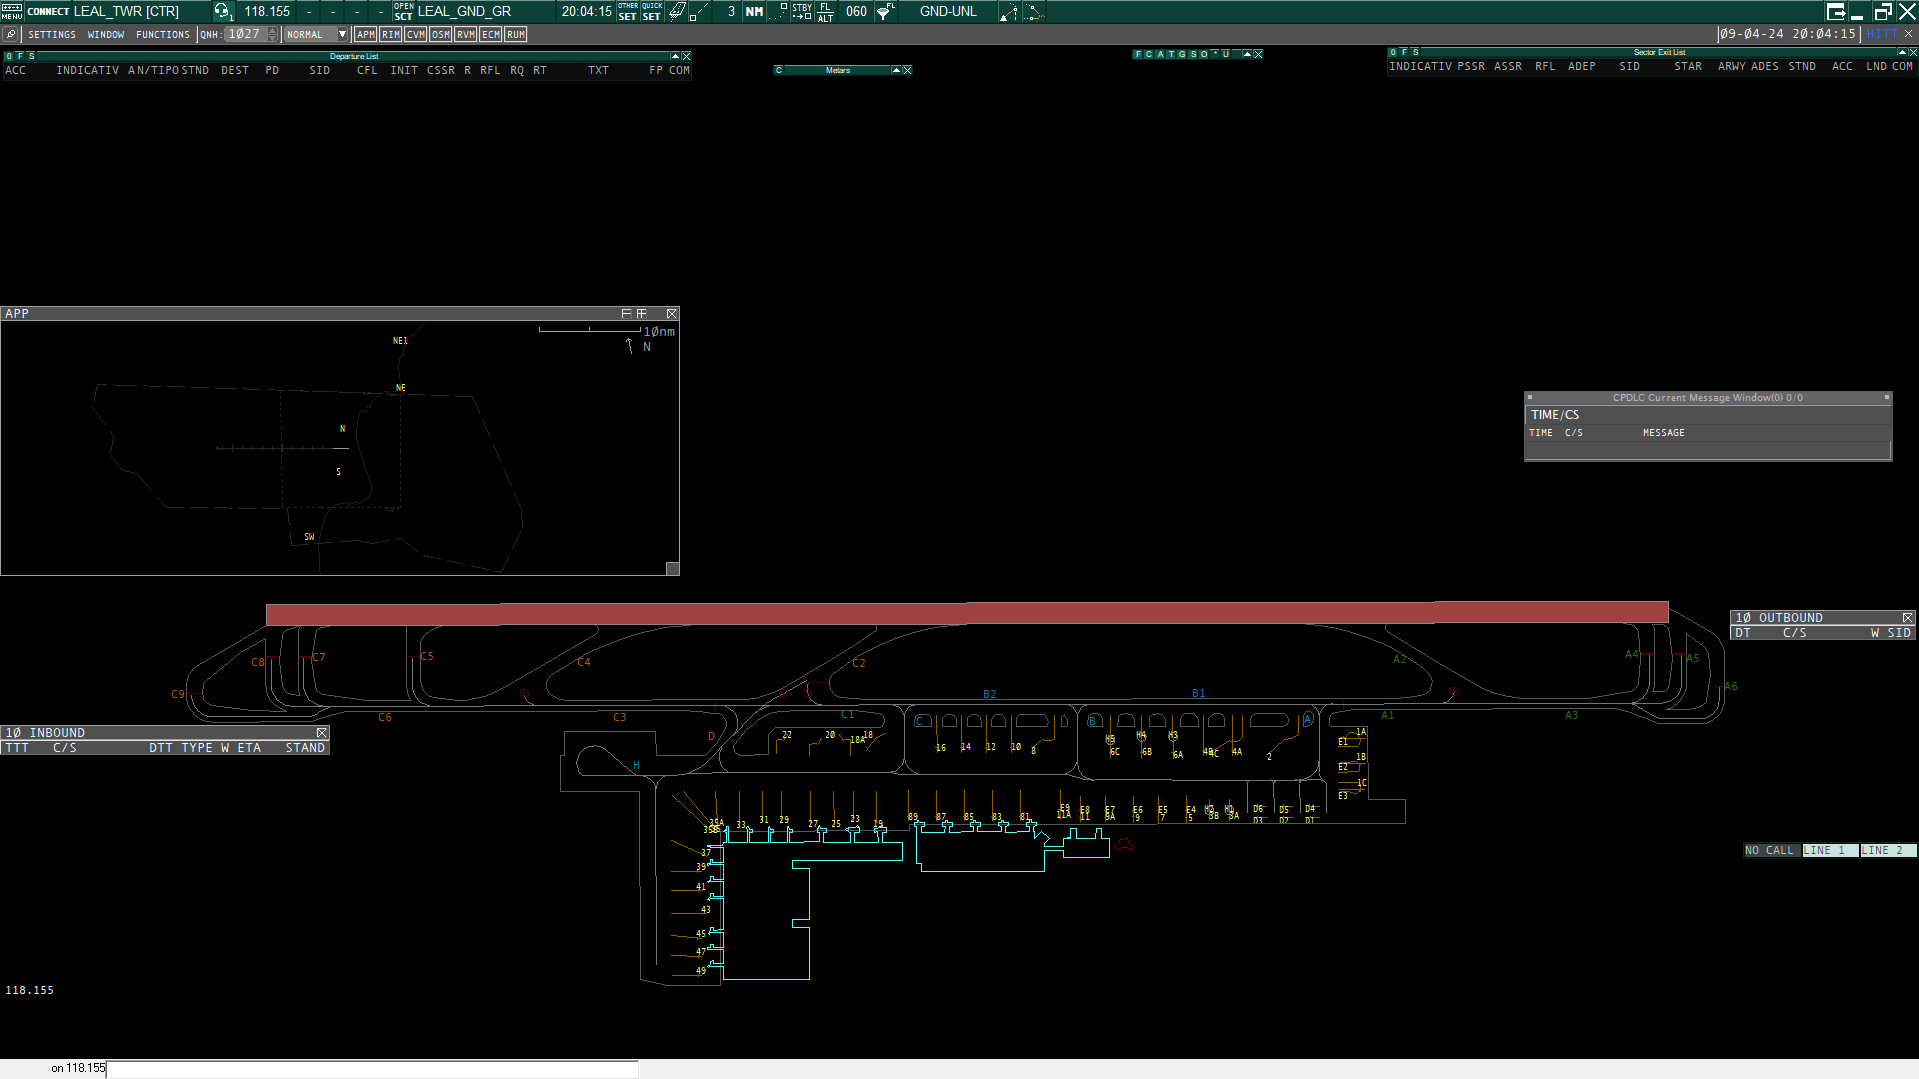
Task: Toggle the G filter in the small toolbar
Action: point(1182,54)
